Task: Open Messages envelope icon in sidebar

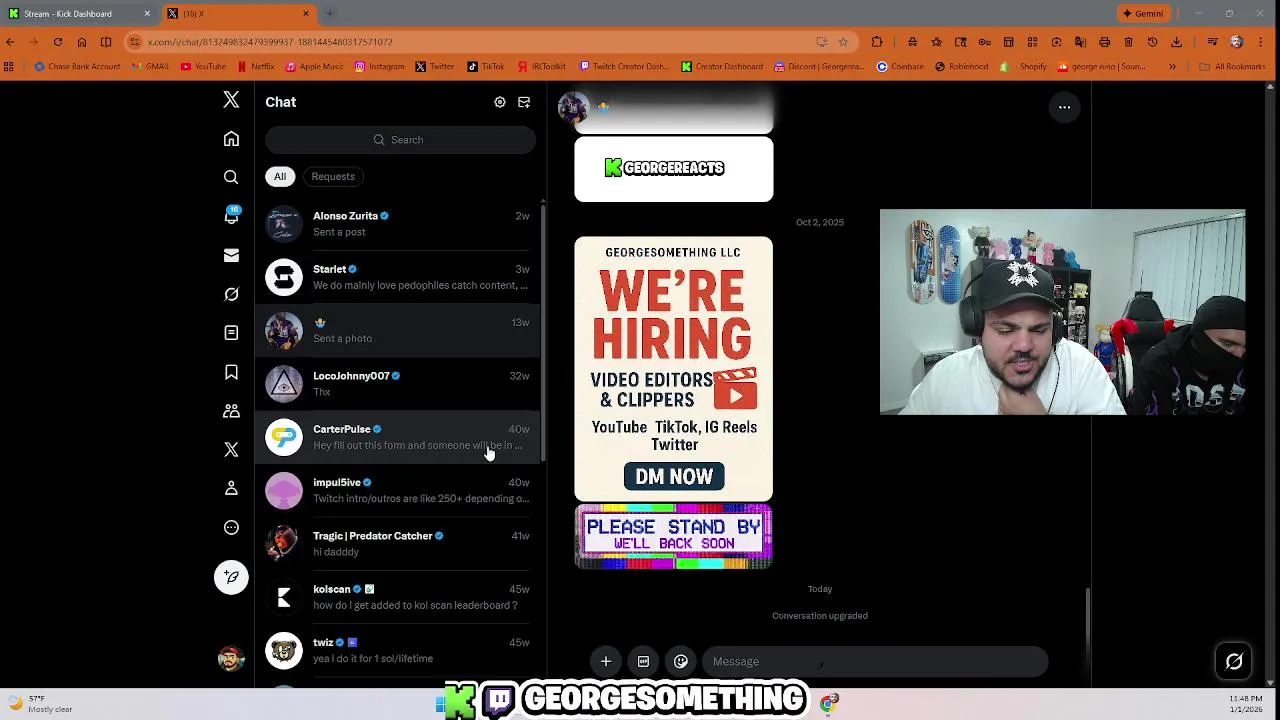Action: 231,255
